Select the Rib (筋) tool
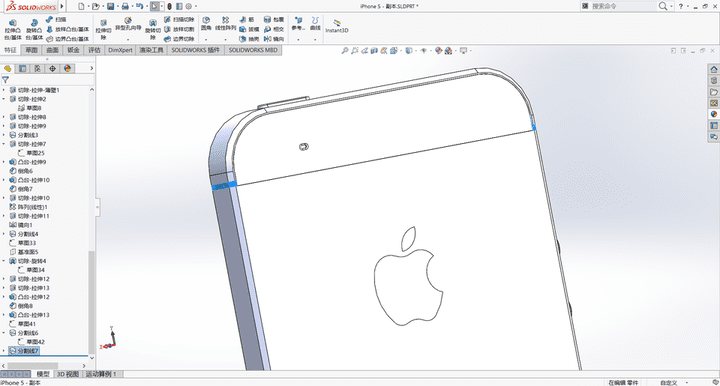720x386 pixels. 248,20
